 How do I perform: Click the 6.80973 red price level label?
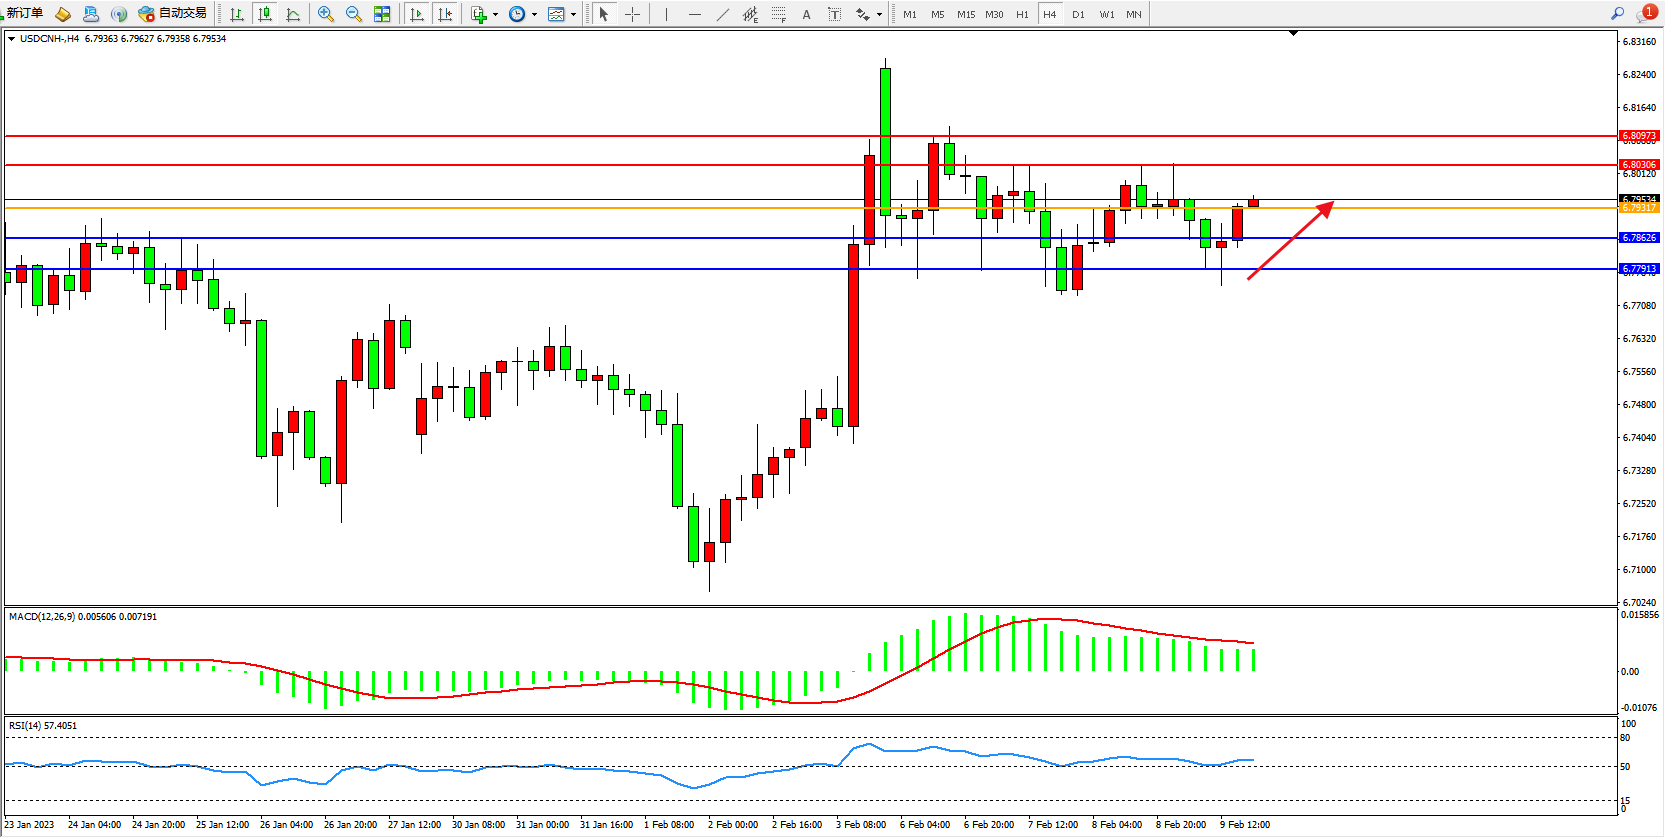(x=1639, y=135)
